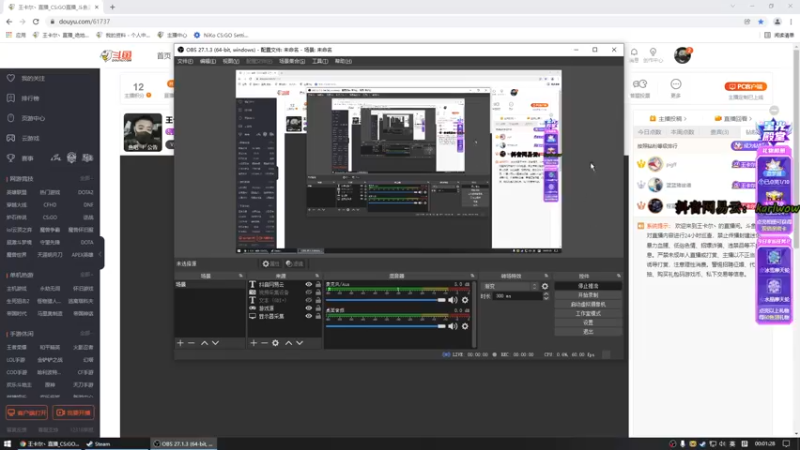Open 页游中心 icon in Douyu sidebar
This screenshot has width=800, height=450.
pos(11,118)
